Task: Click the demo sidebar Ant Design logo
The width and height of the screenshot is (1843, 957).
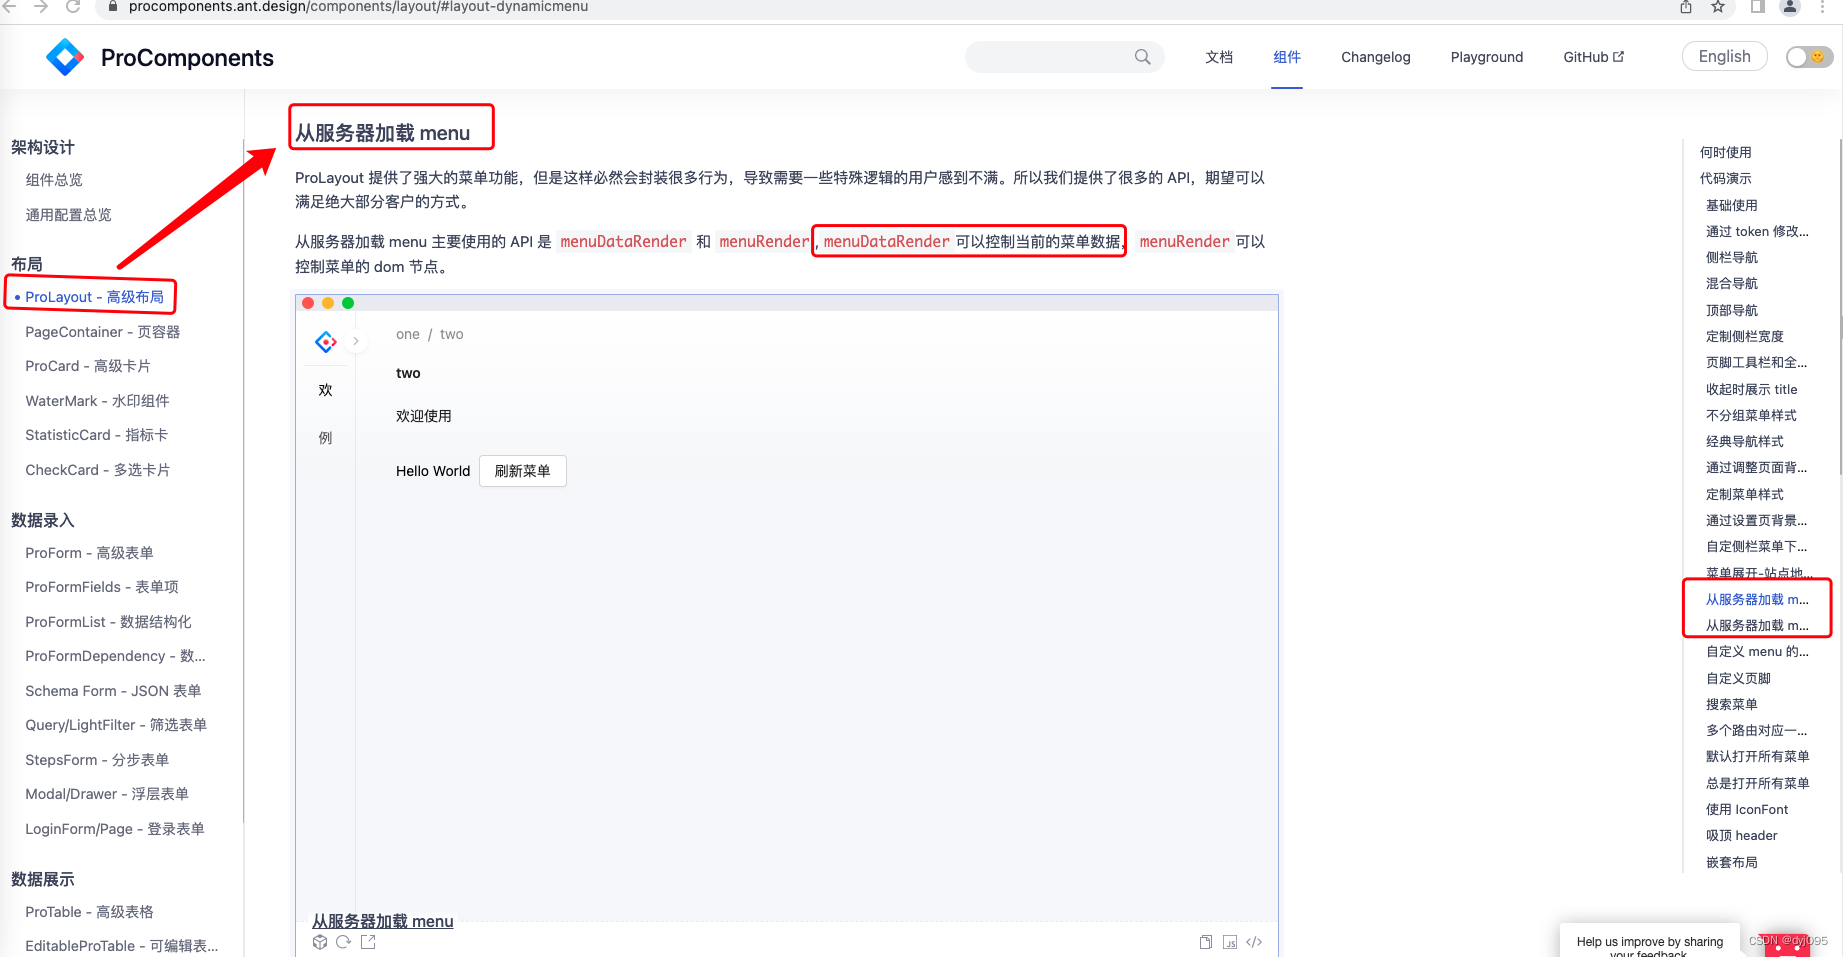Action: (326, 342)
